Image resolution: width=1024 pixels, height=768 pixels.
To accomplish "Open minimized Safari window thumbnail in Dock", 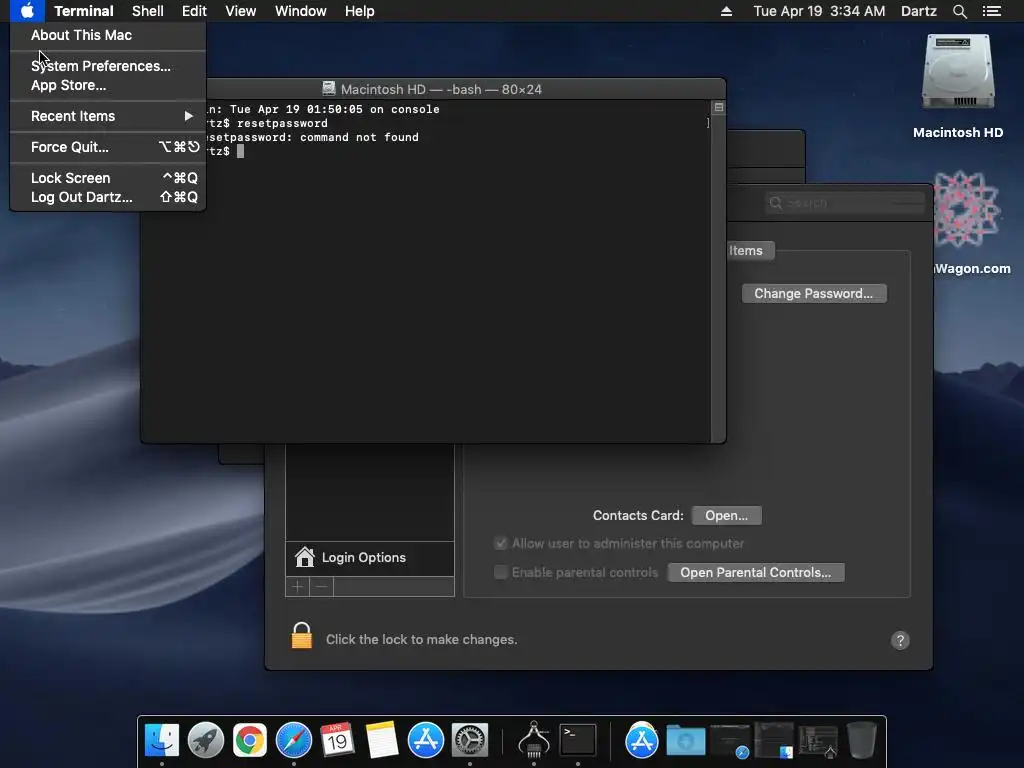I will pyautogui.click(x=729, y=742).
